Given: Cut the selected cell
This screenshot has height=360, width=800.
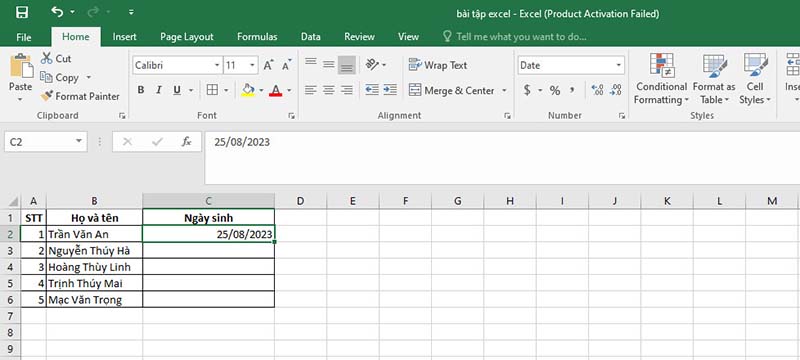Looking at the screenshot, I should [56, 59].
